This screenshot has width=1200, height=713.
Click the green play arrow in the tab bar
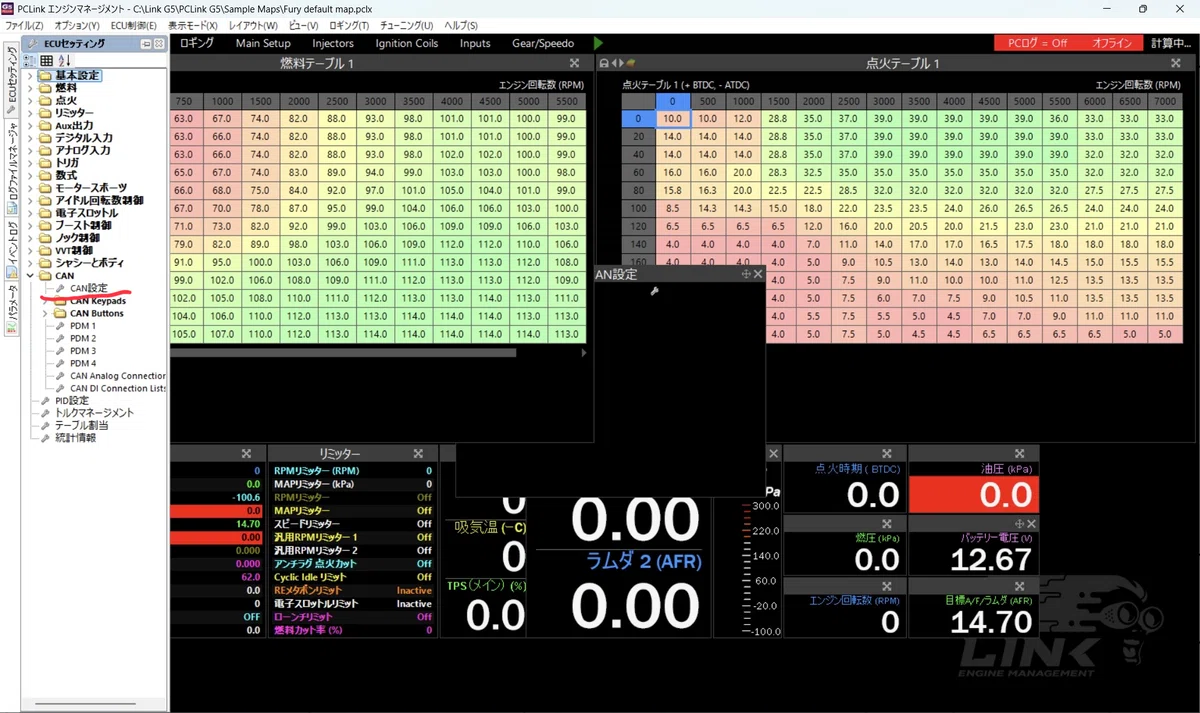[x=598, y=43]
